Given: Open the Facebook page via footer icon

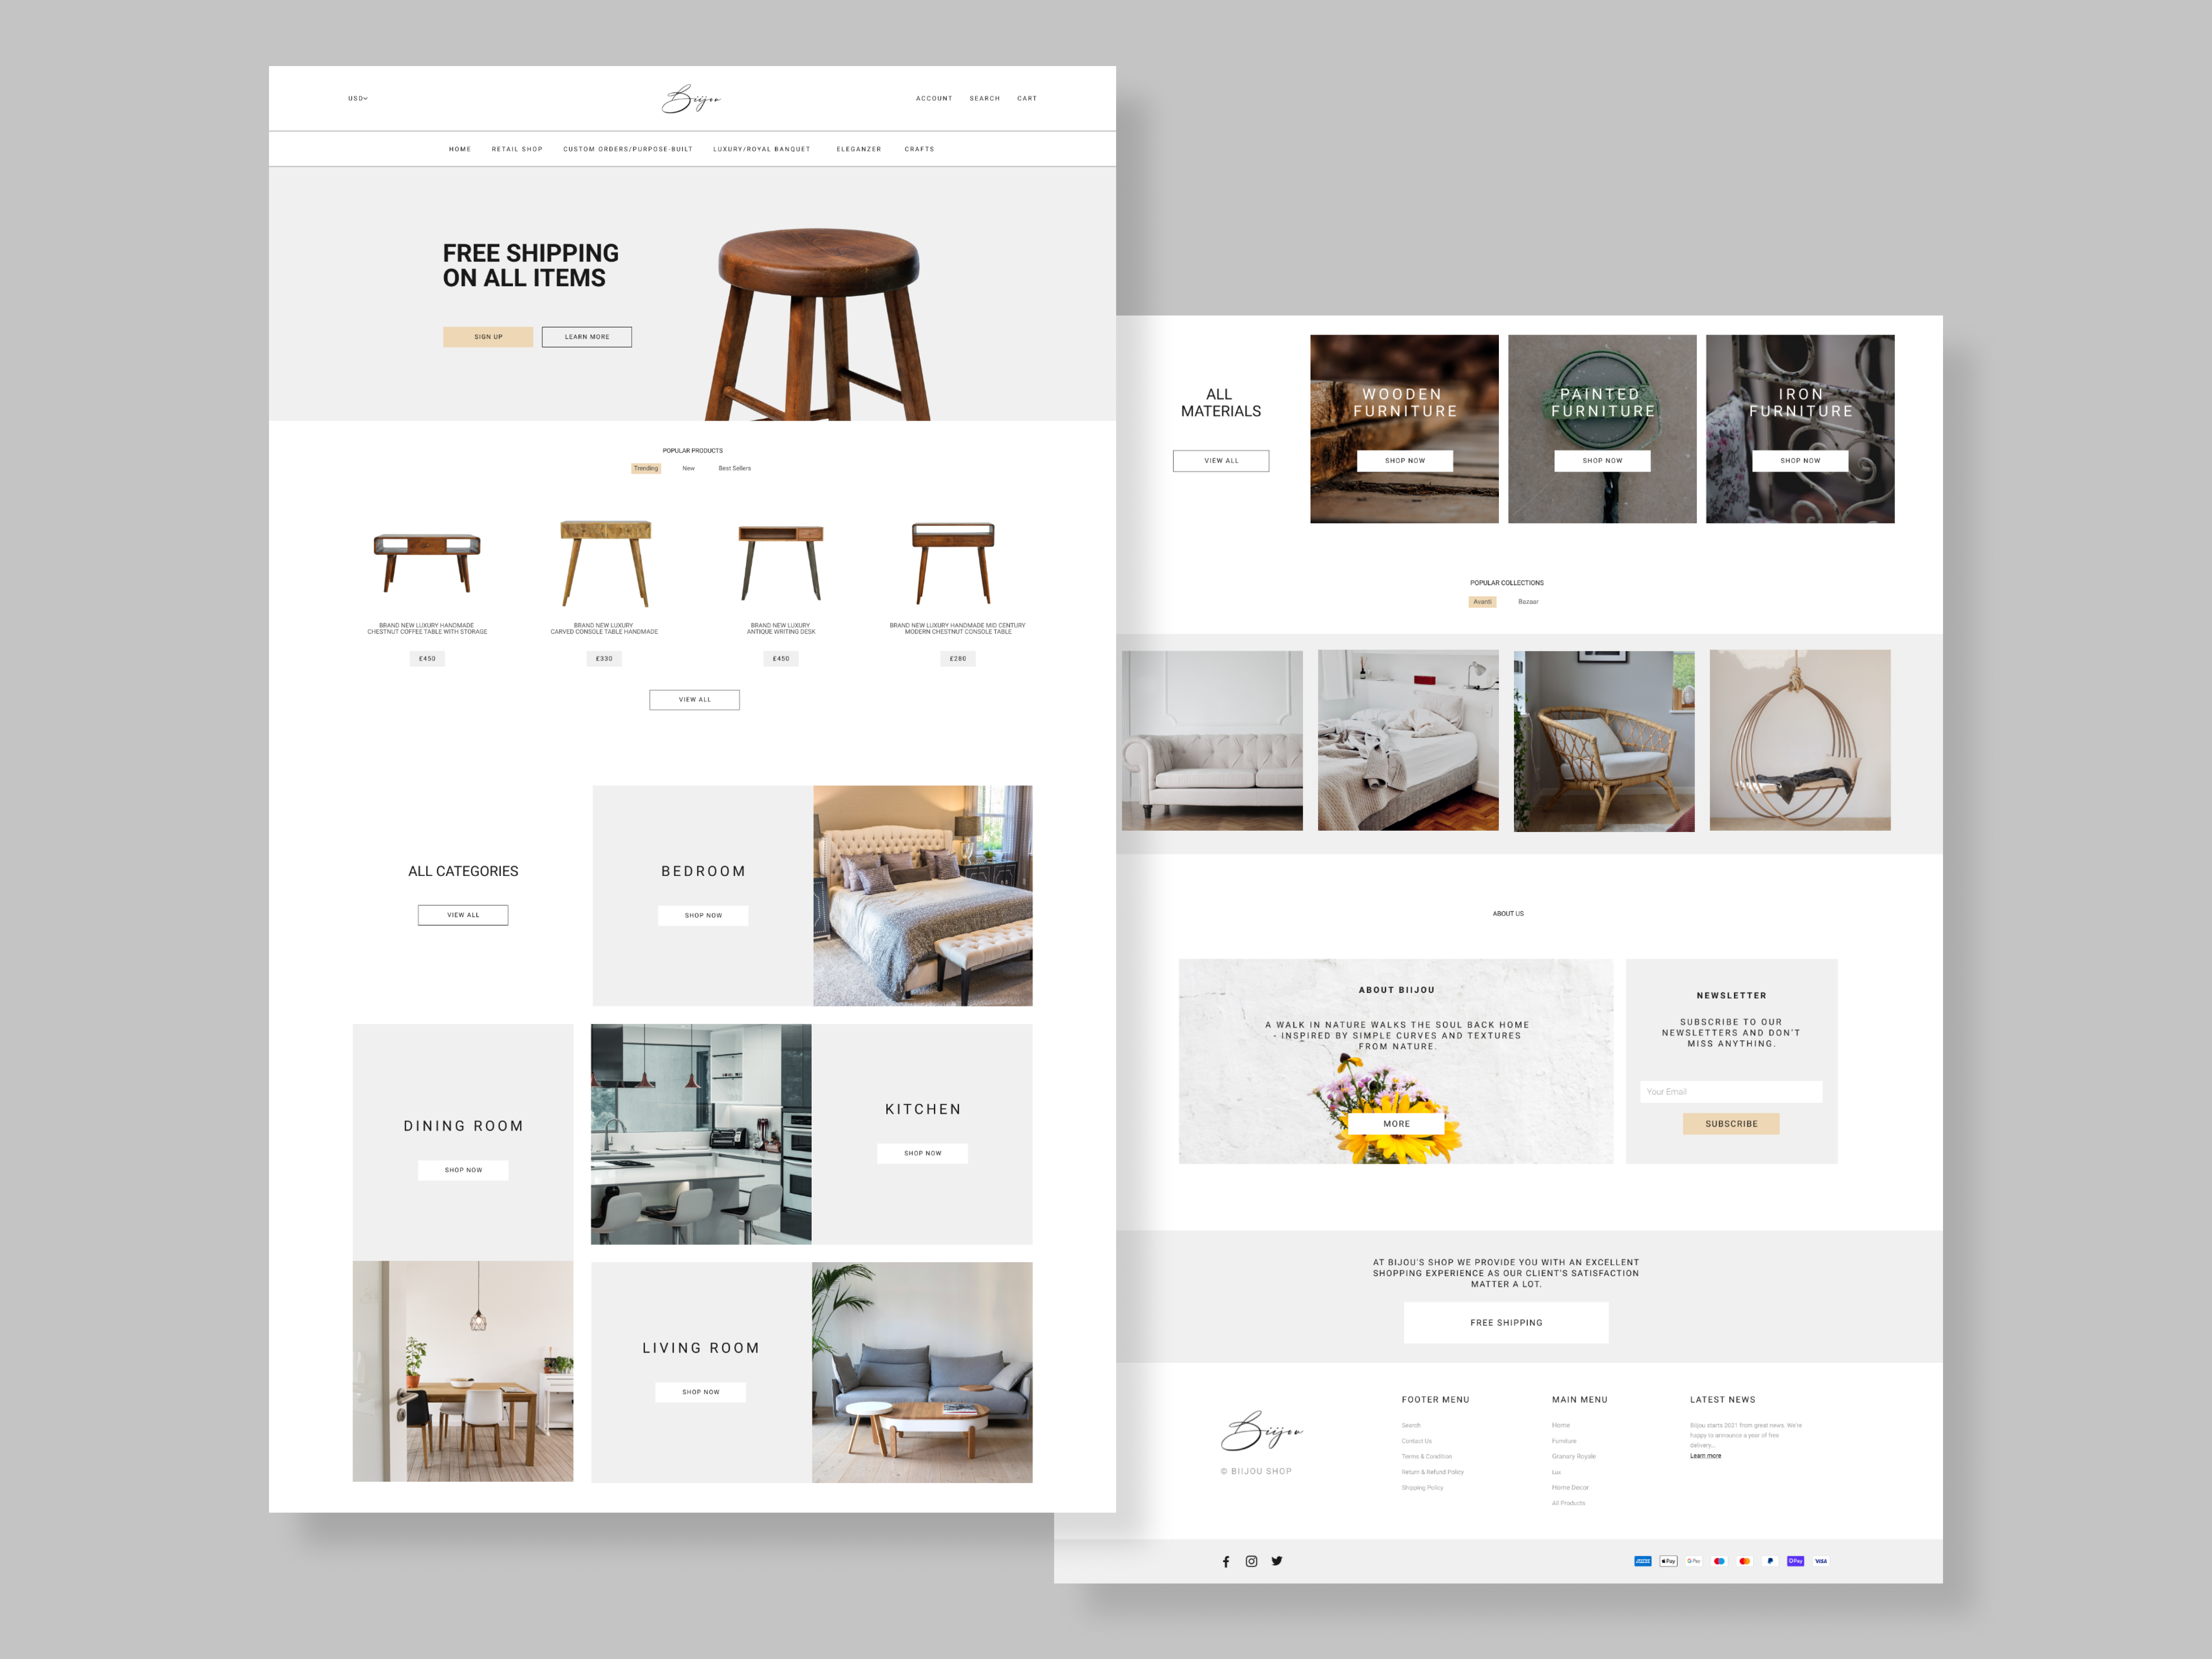Looking at the screenshot, I should pyautogui.click(x=1226, y=1561).
